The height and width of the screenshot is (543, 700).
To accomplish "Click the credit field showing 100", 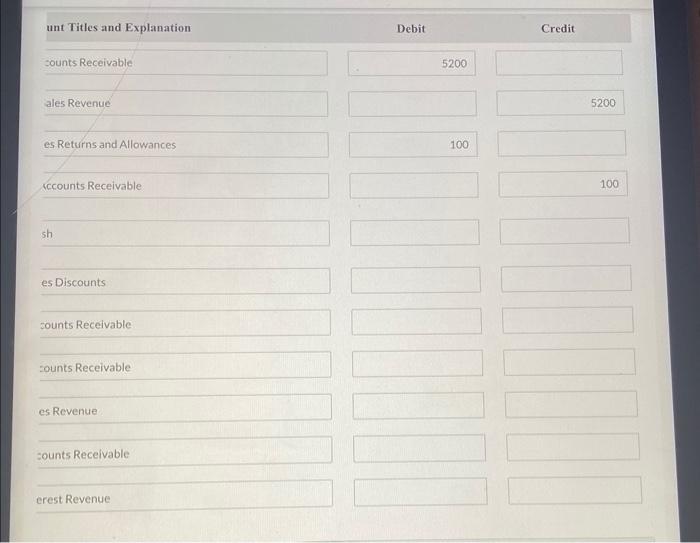I will click(563, 184).
